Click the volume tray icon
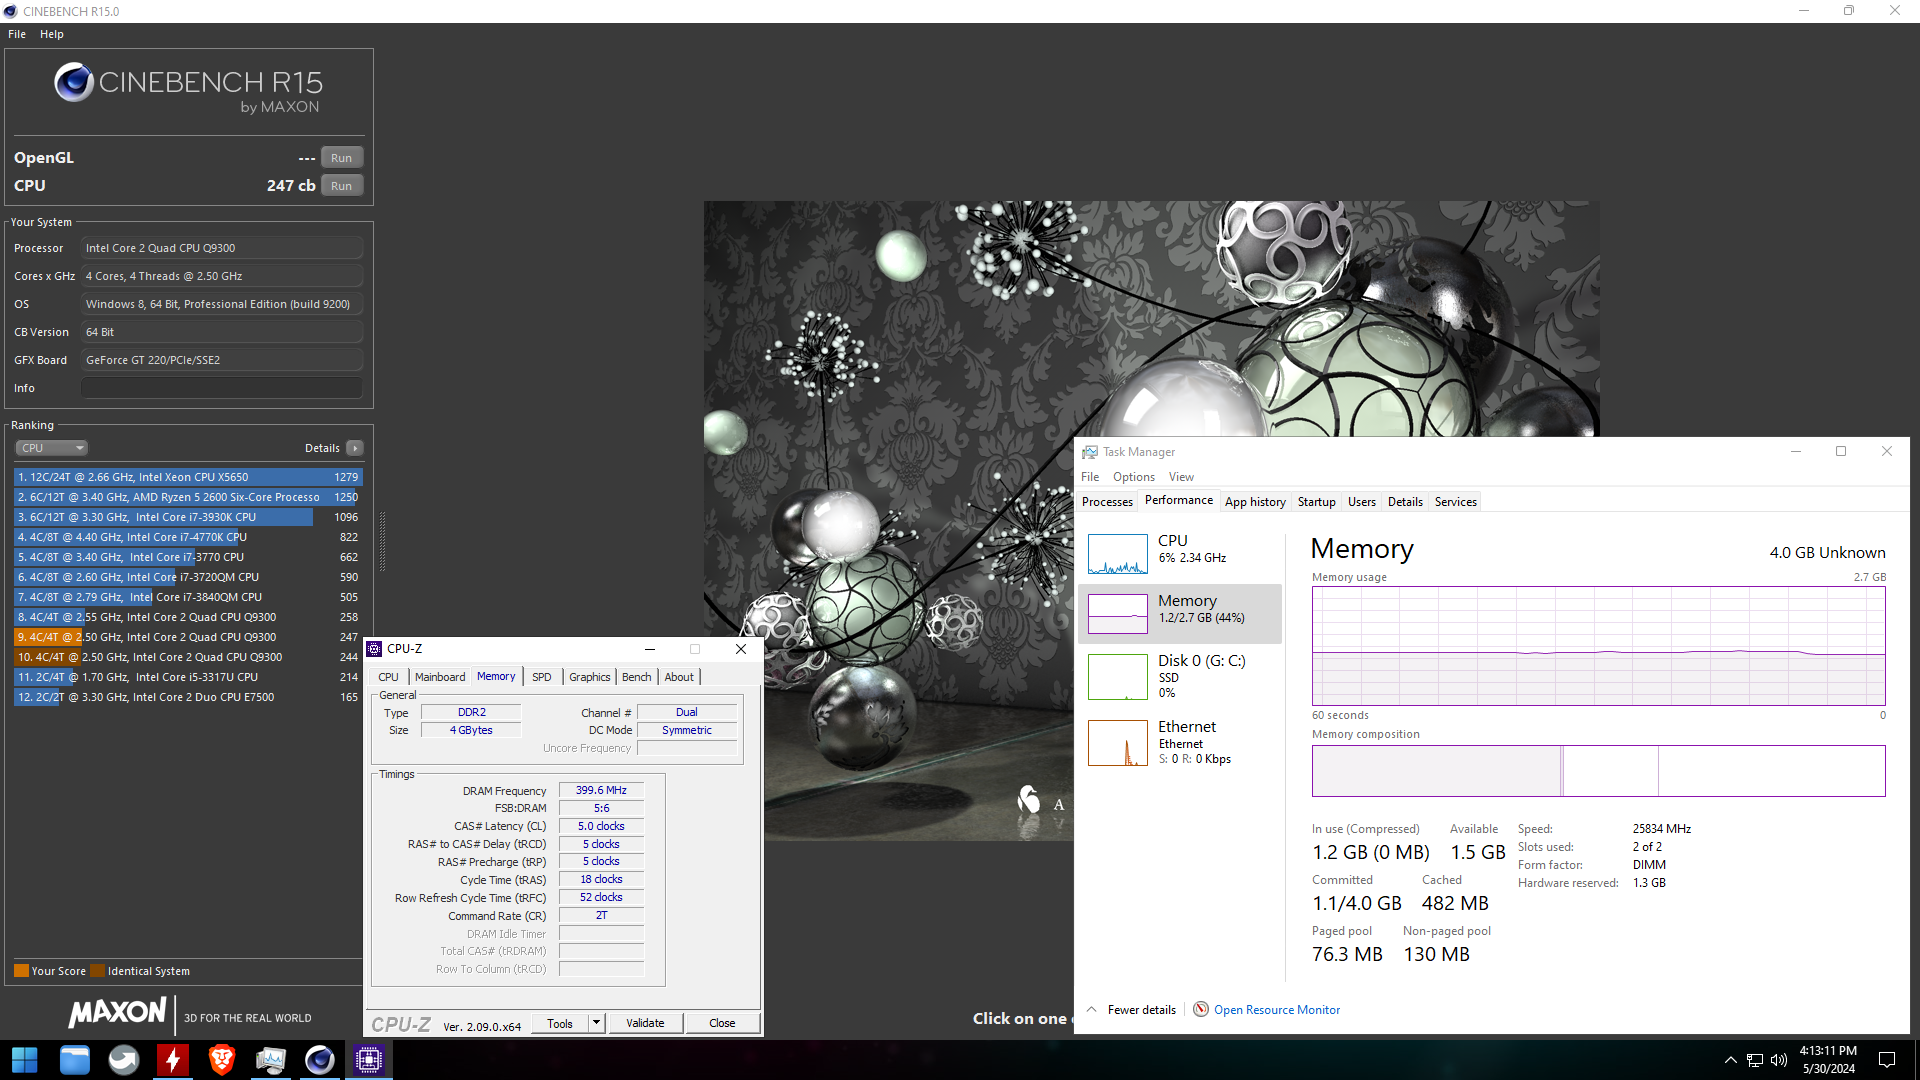The width and height of the screenshot is (1920, 1080). click(x=1779, y=1060)
